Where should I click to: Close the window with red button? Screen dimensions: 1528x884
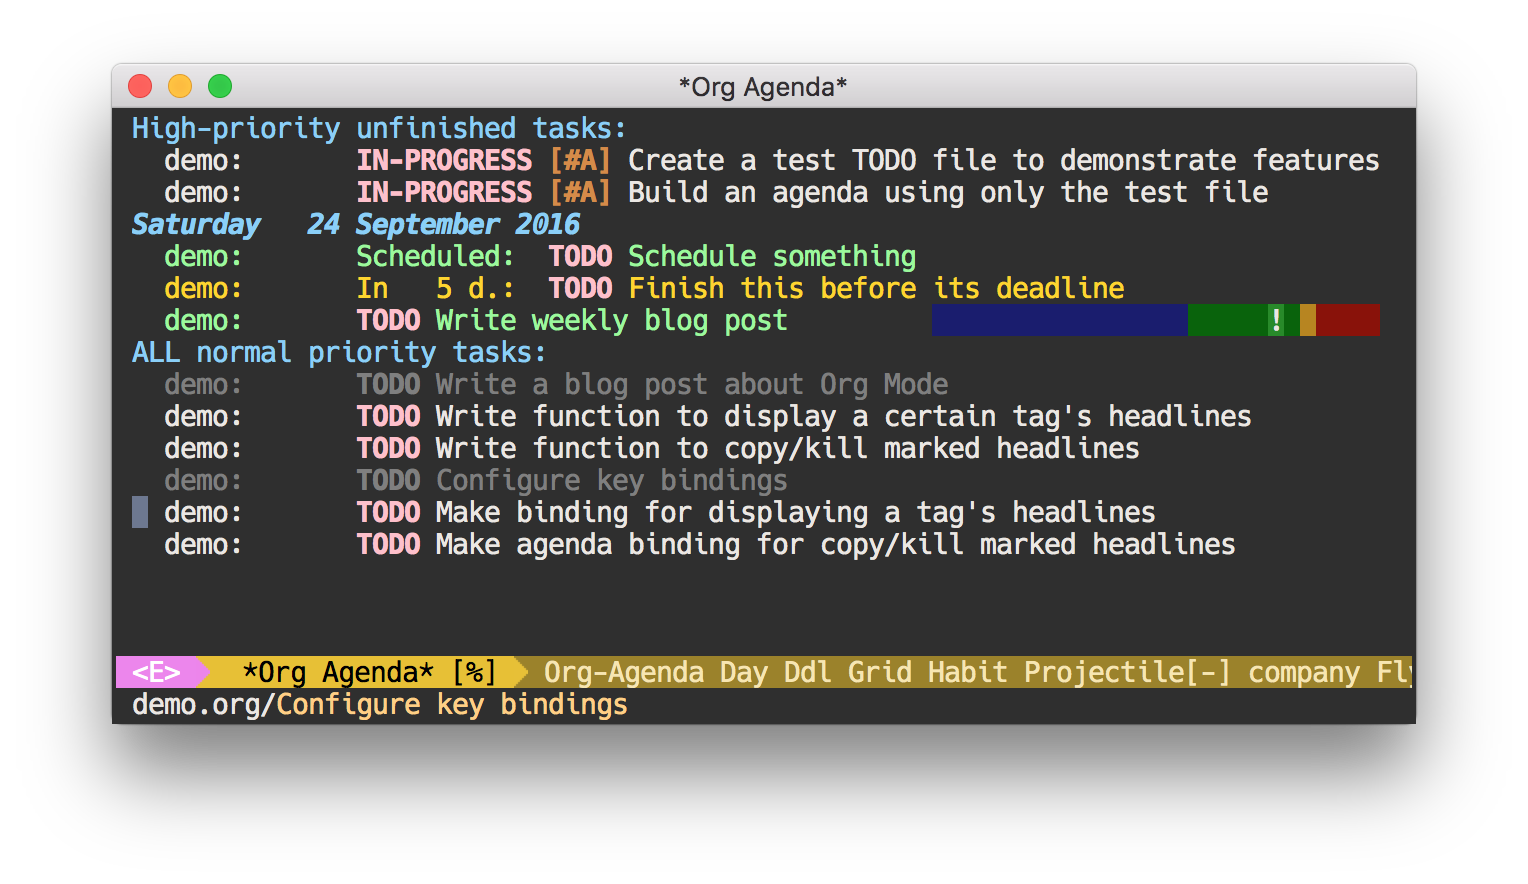click(x=140, y=86)
